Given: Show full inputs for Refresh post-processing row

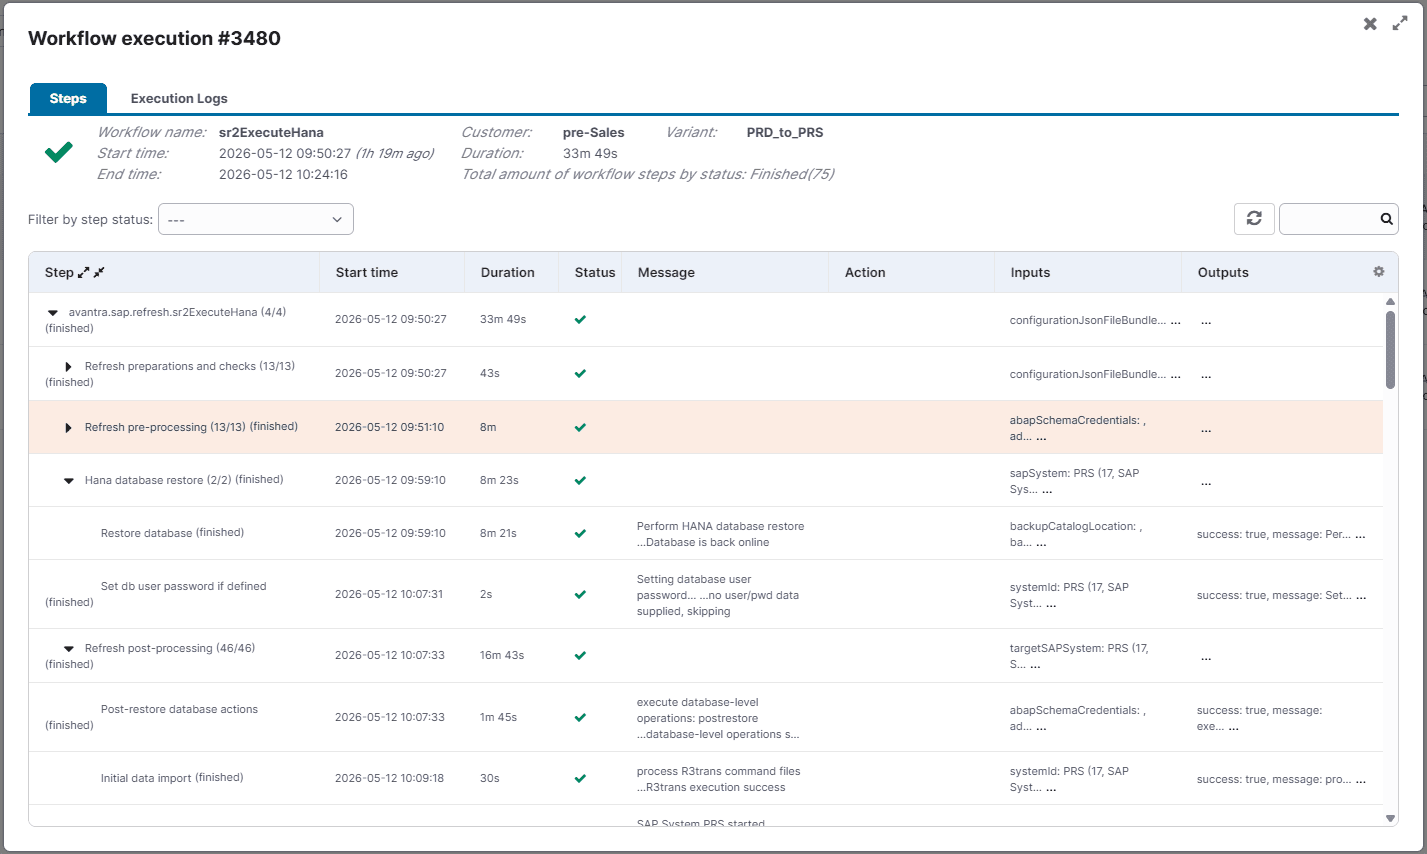Looking at the screenshot, I should pos(1035,665).
